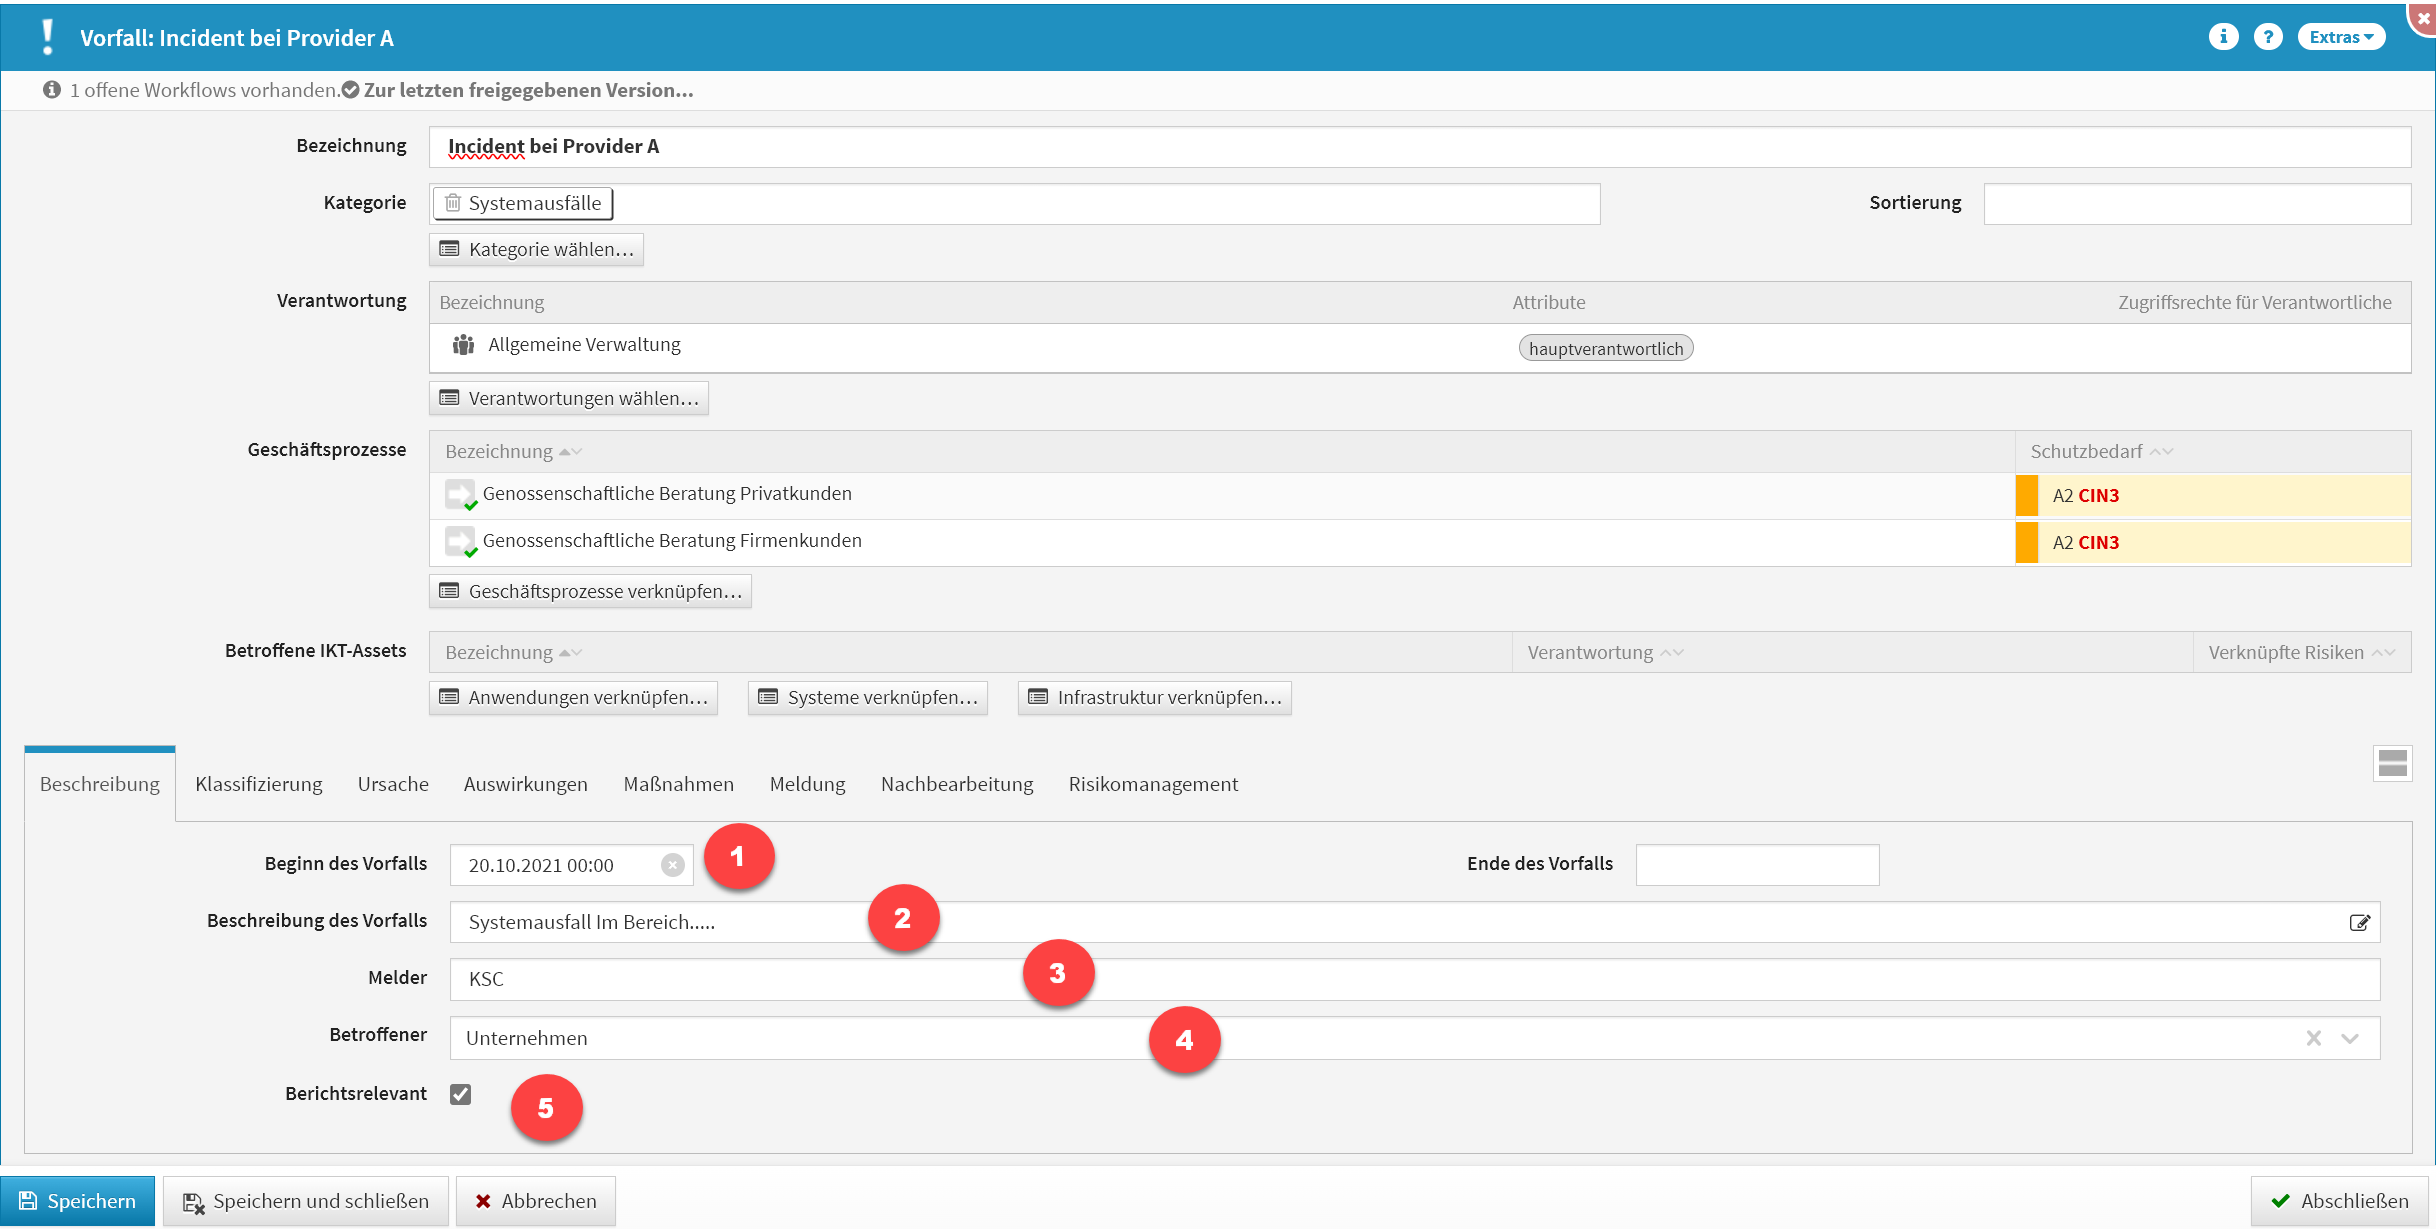Screen dimensions: 2436x1229
Task: Remove Systemausfälle category via trash icon
Action: [x=453, y=203]
